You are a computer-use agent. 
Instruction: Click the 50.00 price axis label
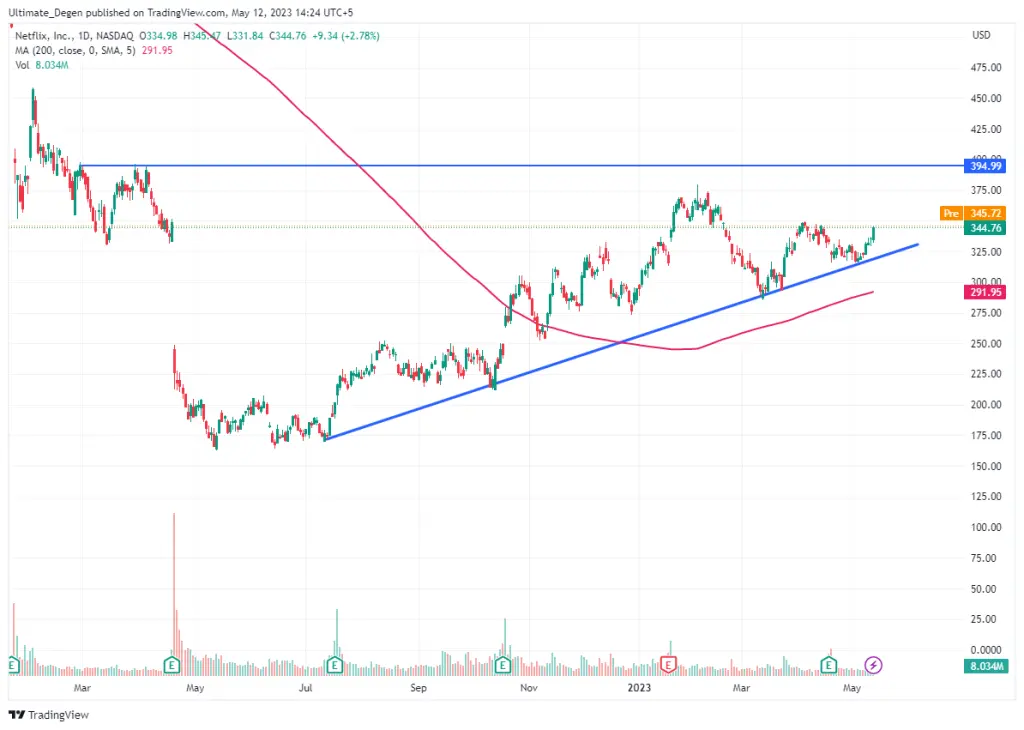985,588
